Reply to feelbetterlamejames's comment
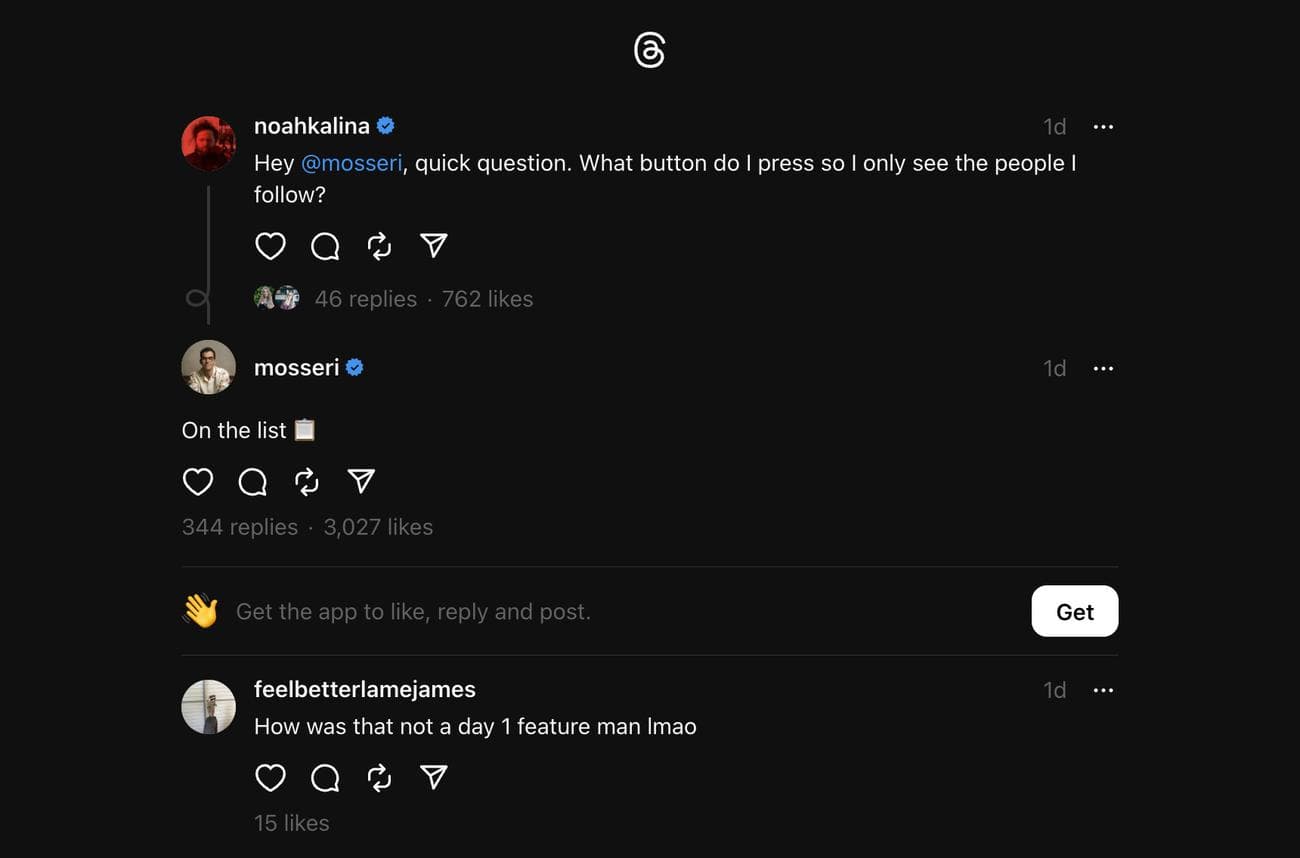The width and height of the screenshot is (1300, 858). coord(324,777)
